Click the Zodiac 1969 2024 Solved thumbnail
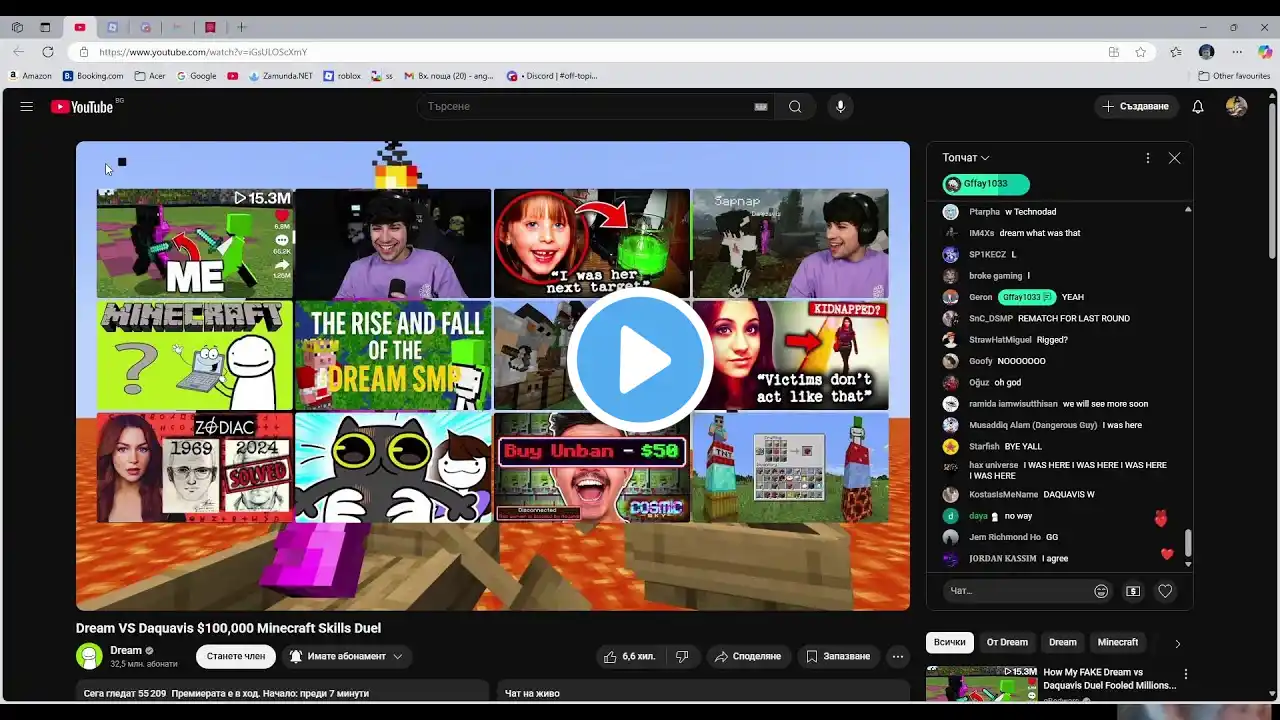This screenshot has width=1280, height=720. pos(195,467)
